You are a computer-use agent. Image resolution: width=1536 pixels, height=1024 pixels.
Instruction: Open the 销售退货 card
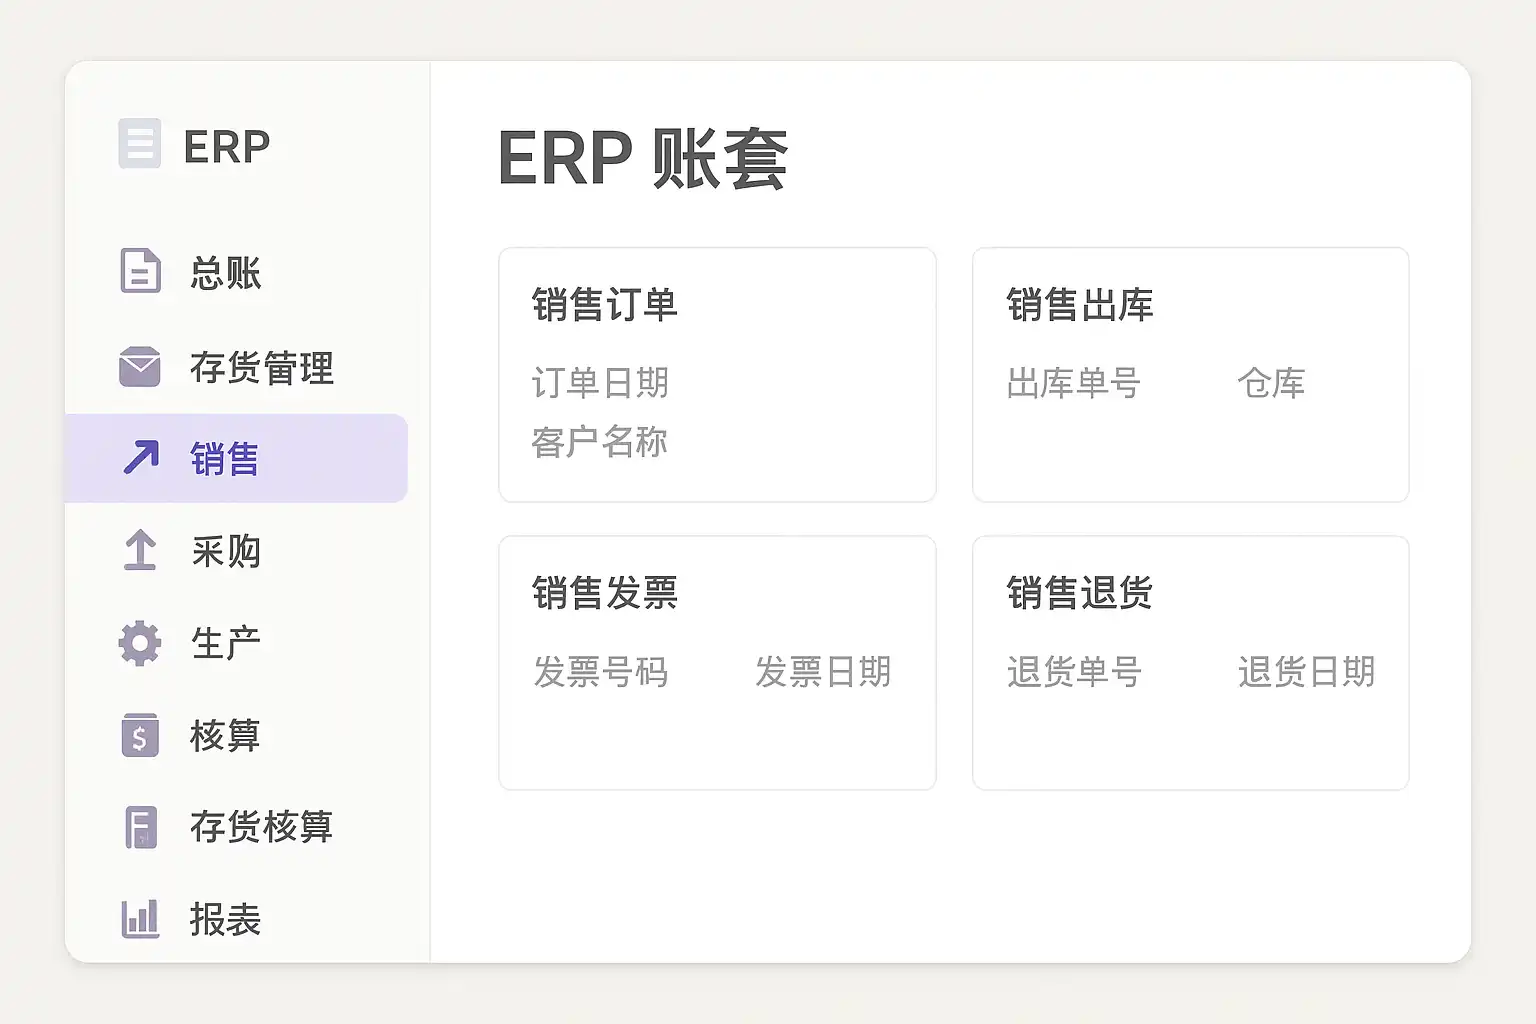(x=1190, y=662)
